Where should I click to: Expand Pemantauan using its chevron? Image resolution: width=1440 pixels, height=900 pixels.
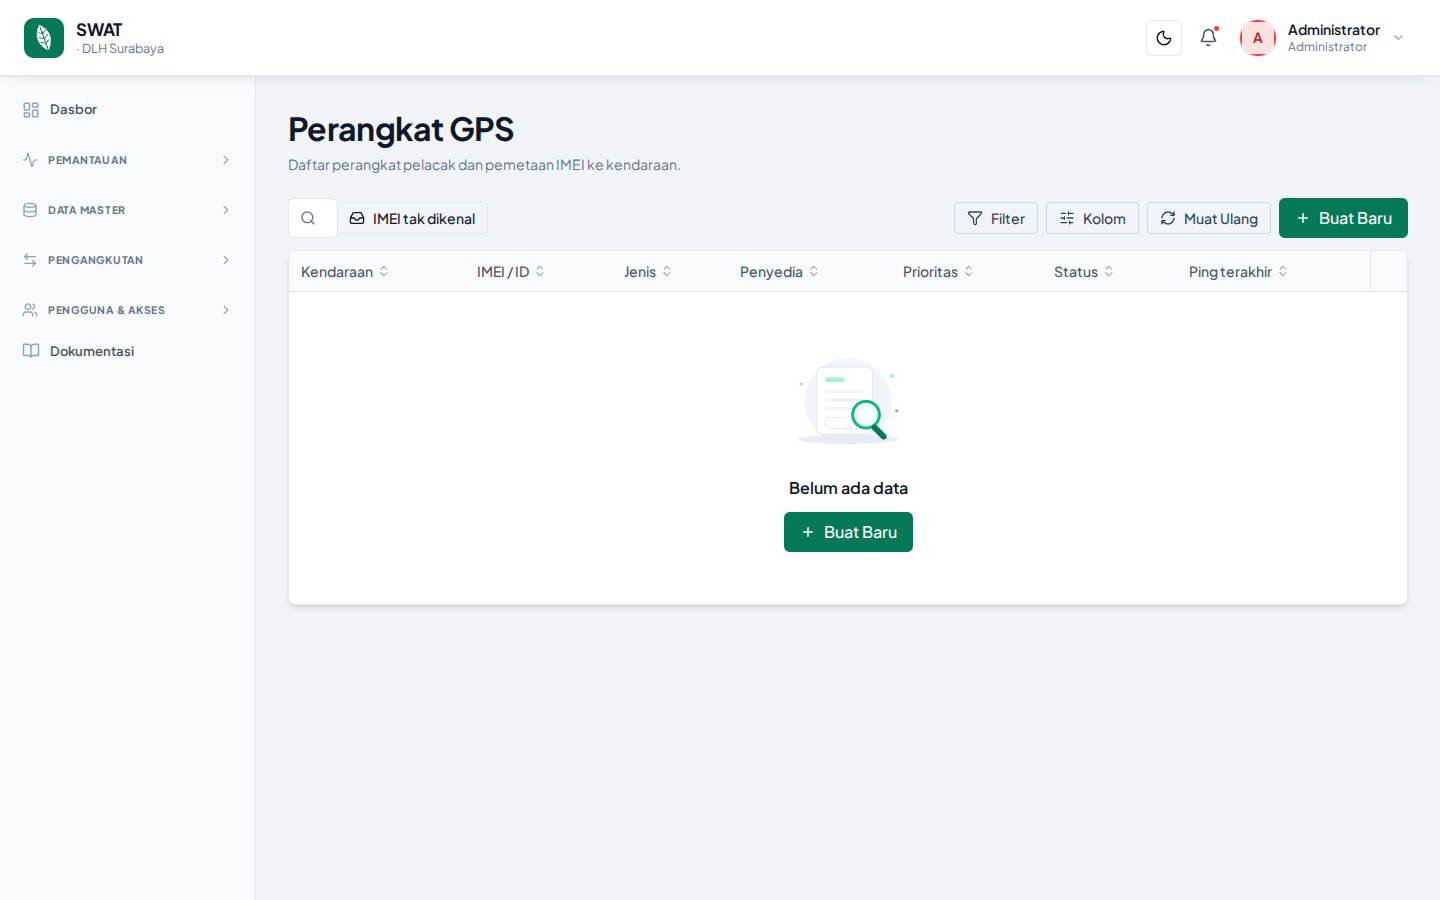pos(226,160)
